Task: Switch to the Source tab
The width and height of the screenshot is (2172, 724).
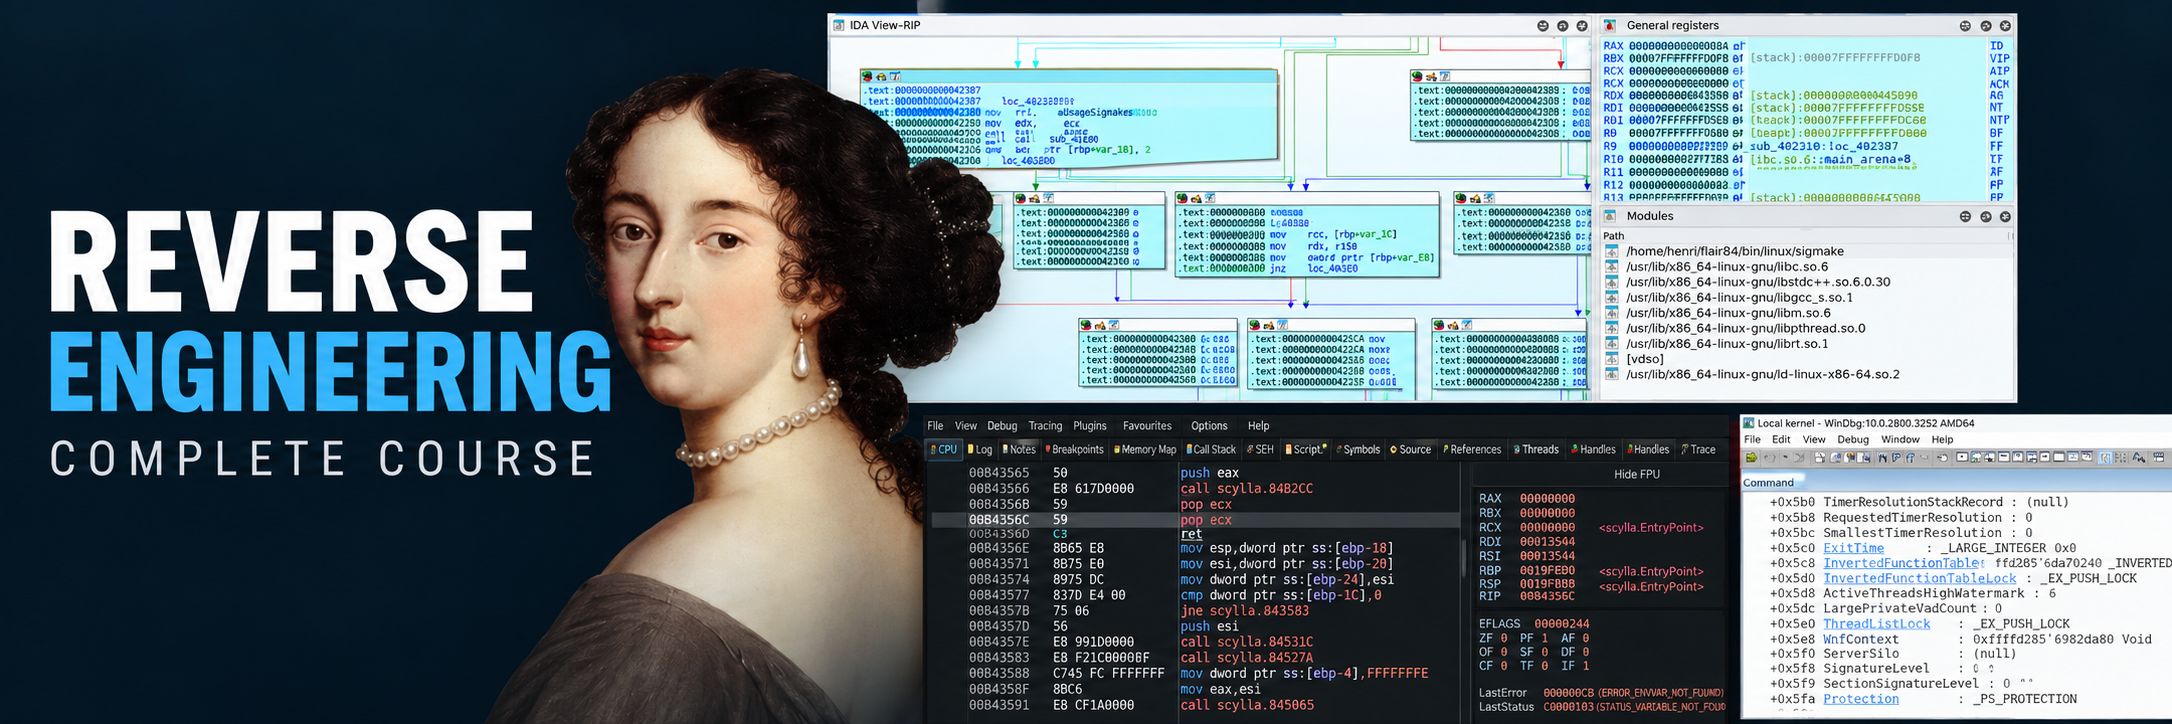Action: pyautogui.click(x=1411, y=450)
